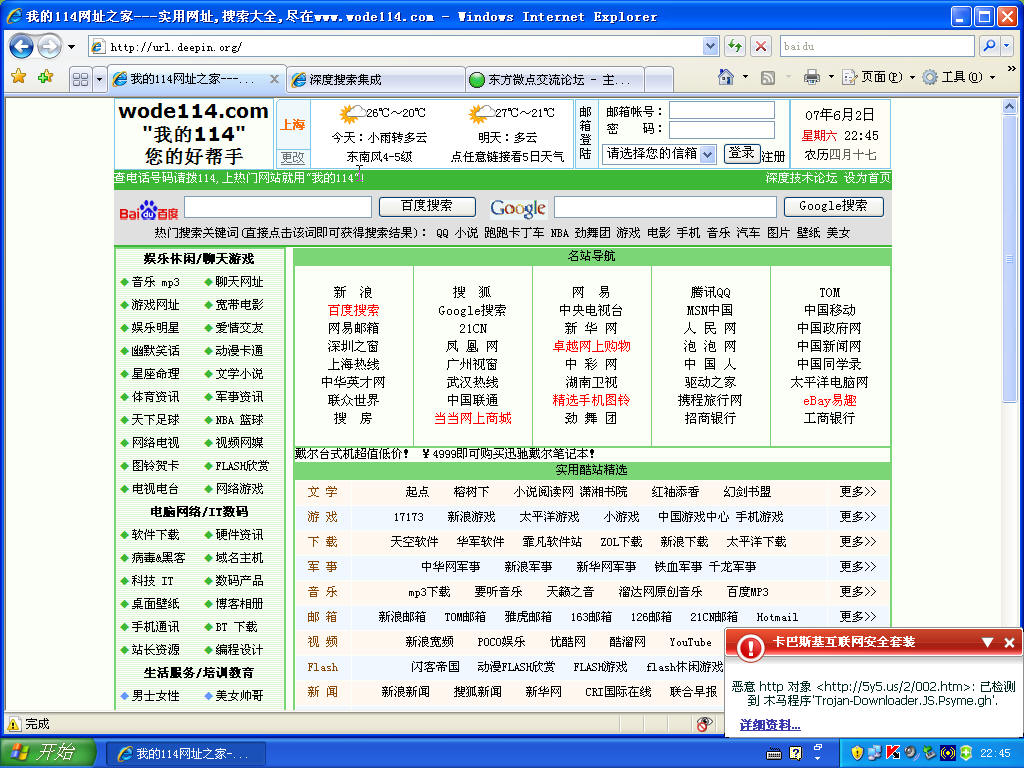This screenshot has height=768, width=1024.
Task: Click the 百度搜索 button
Action: tap(427, 206)
